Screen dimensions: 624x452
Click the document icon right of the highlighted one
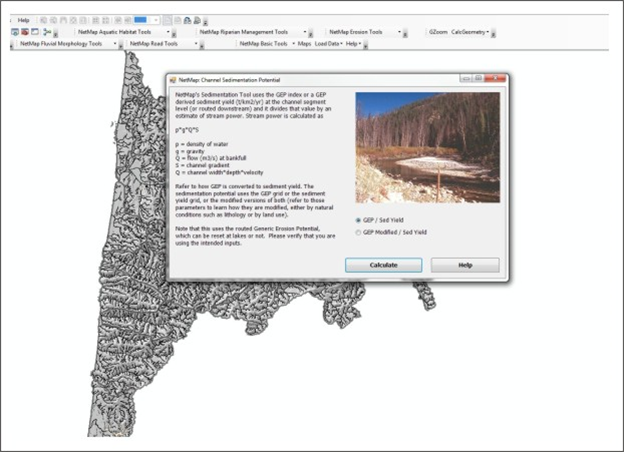tap(177, 20)
